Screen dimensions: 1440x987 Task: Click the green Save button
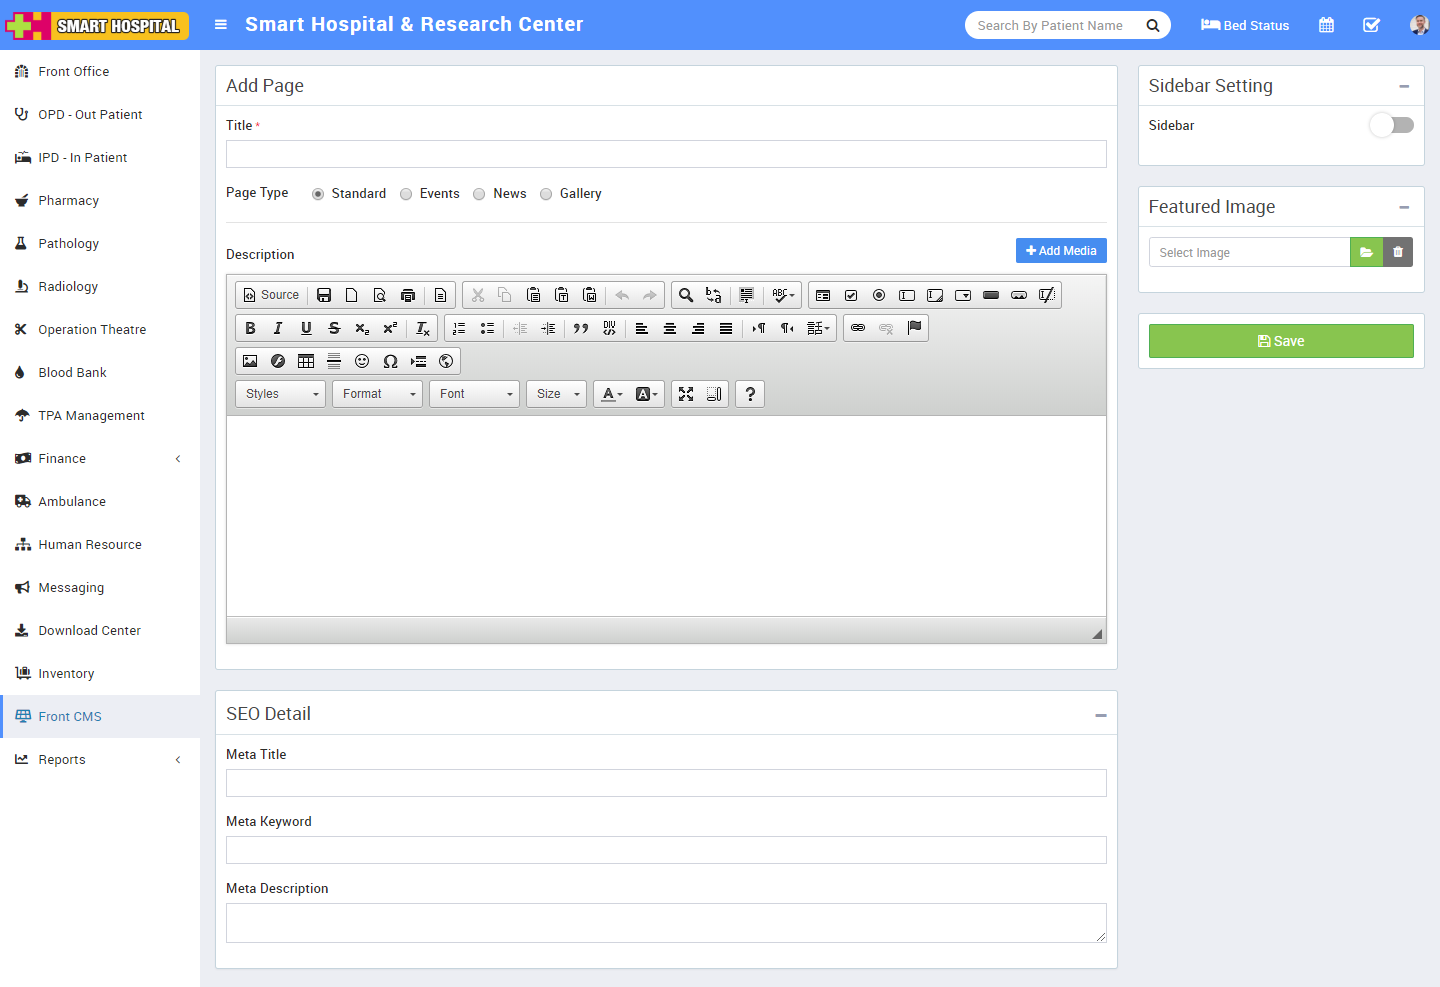[1280, 341]
